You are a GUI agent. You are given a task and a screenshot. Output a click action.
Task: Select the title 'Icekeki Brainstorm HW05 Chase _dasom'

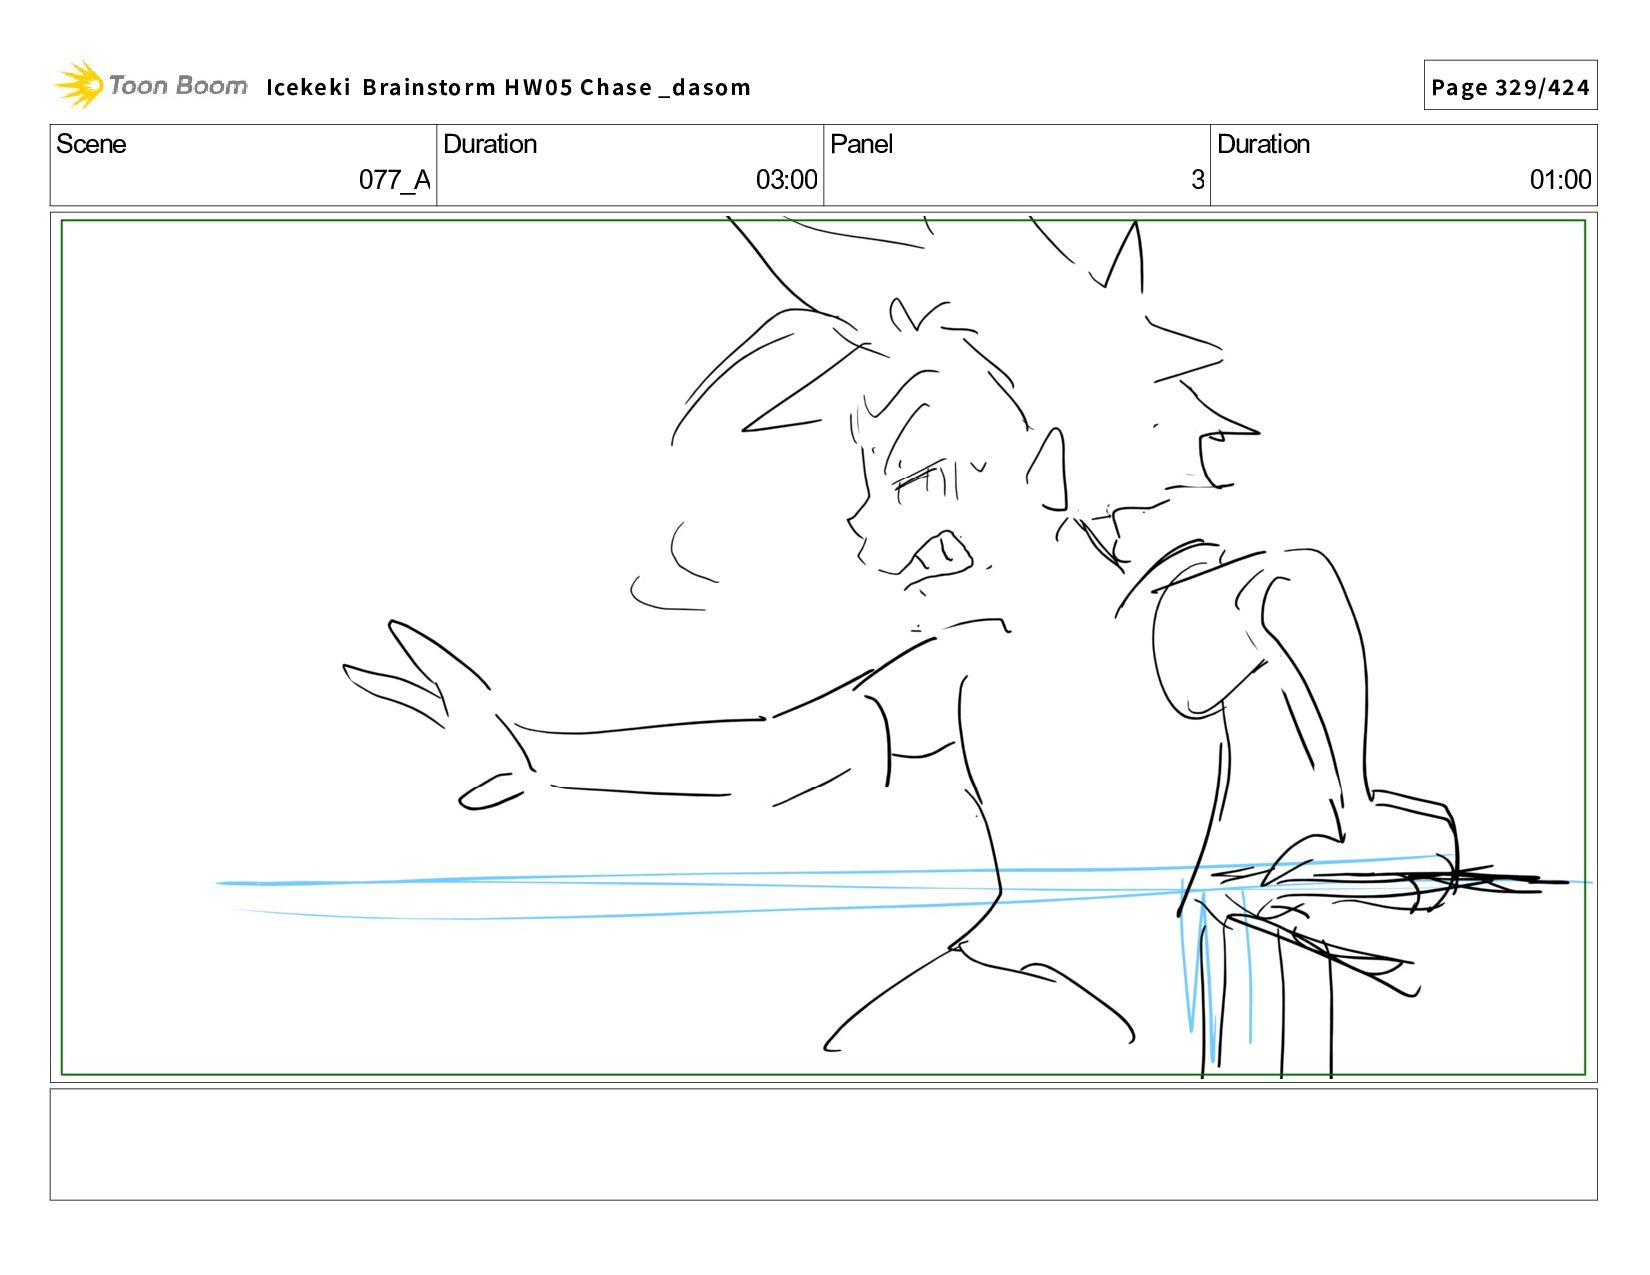[x=508, y=87]
